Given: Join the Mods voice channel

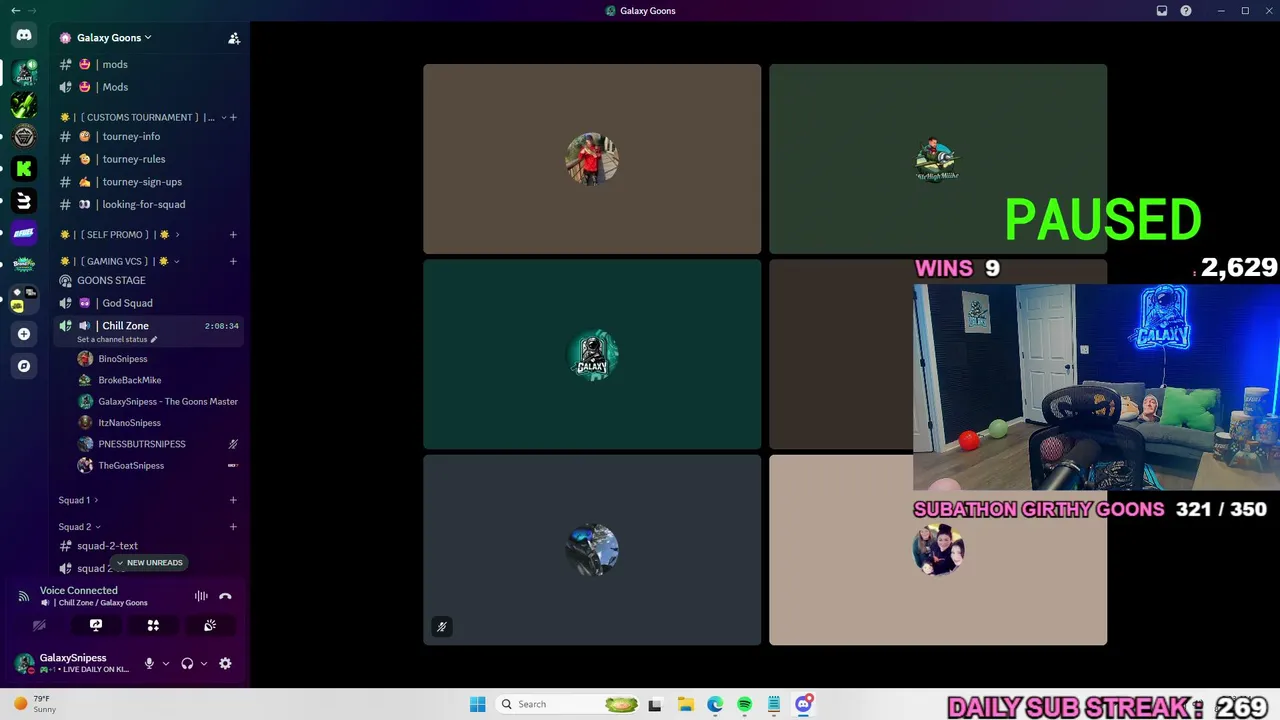Looking at the screenshot, I should [x=150, y=87].
